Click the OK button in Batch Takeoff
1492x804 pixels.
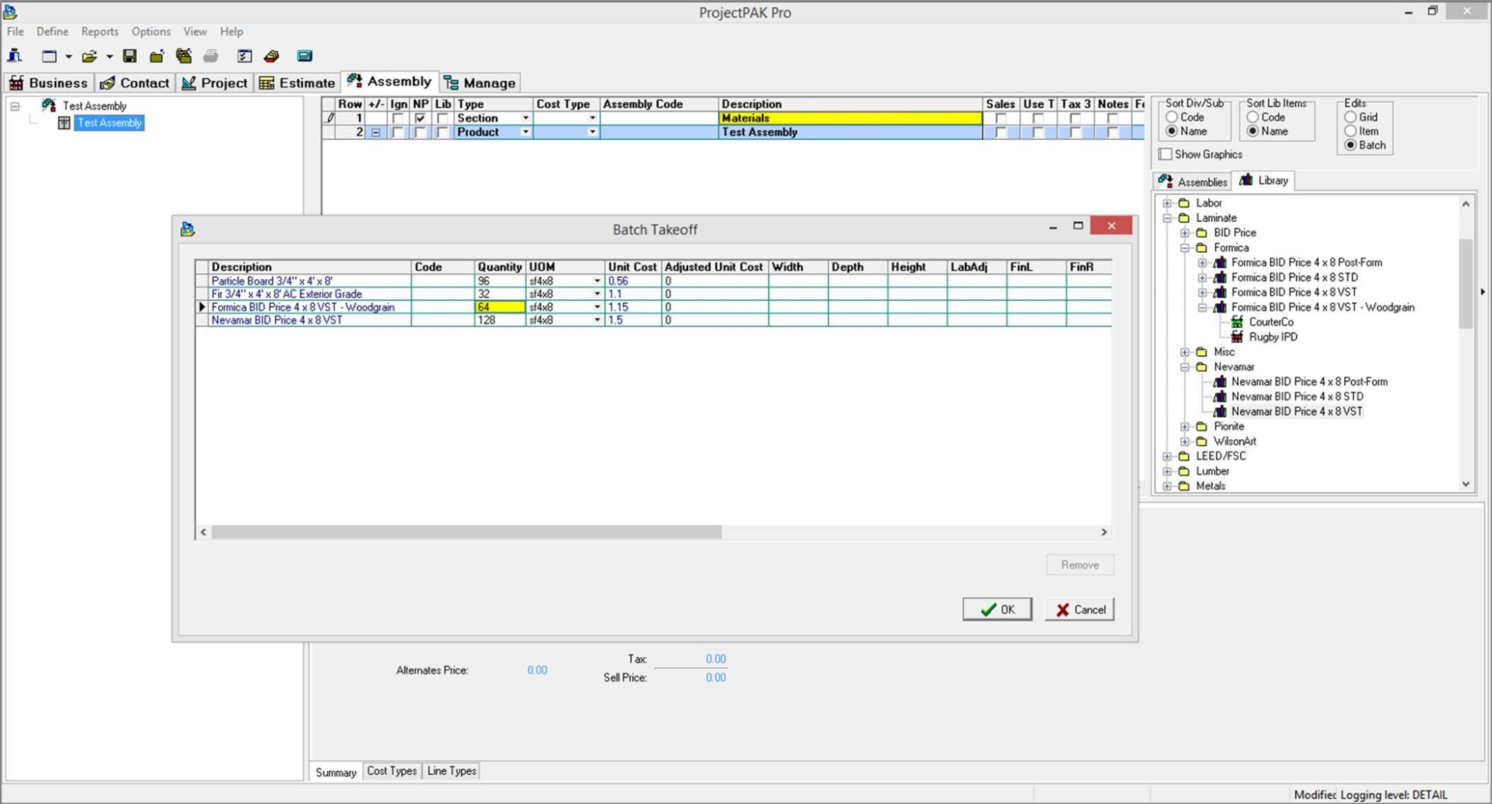click(x=996, y=609)
